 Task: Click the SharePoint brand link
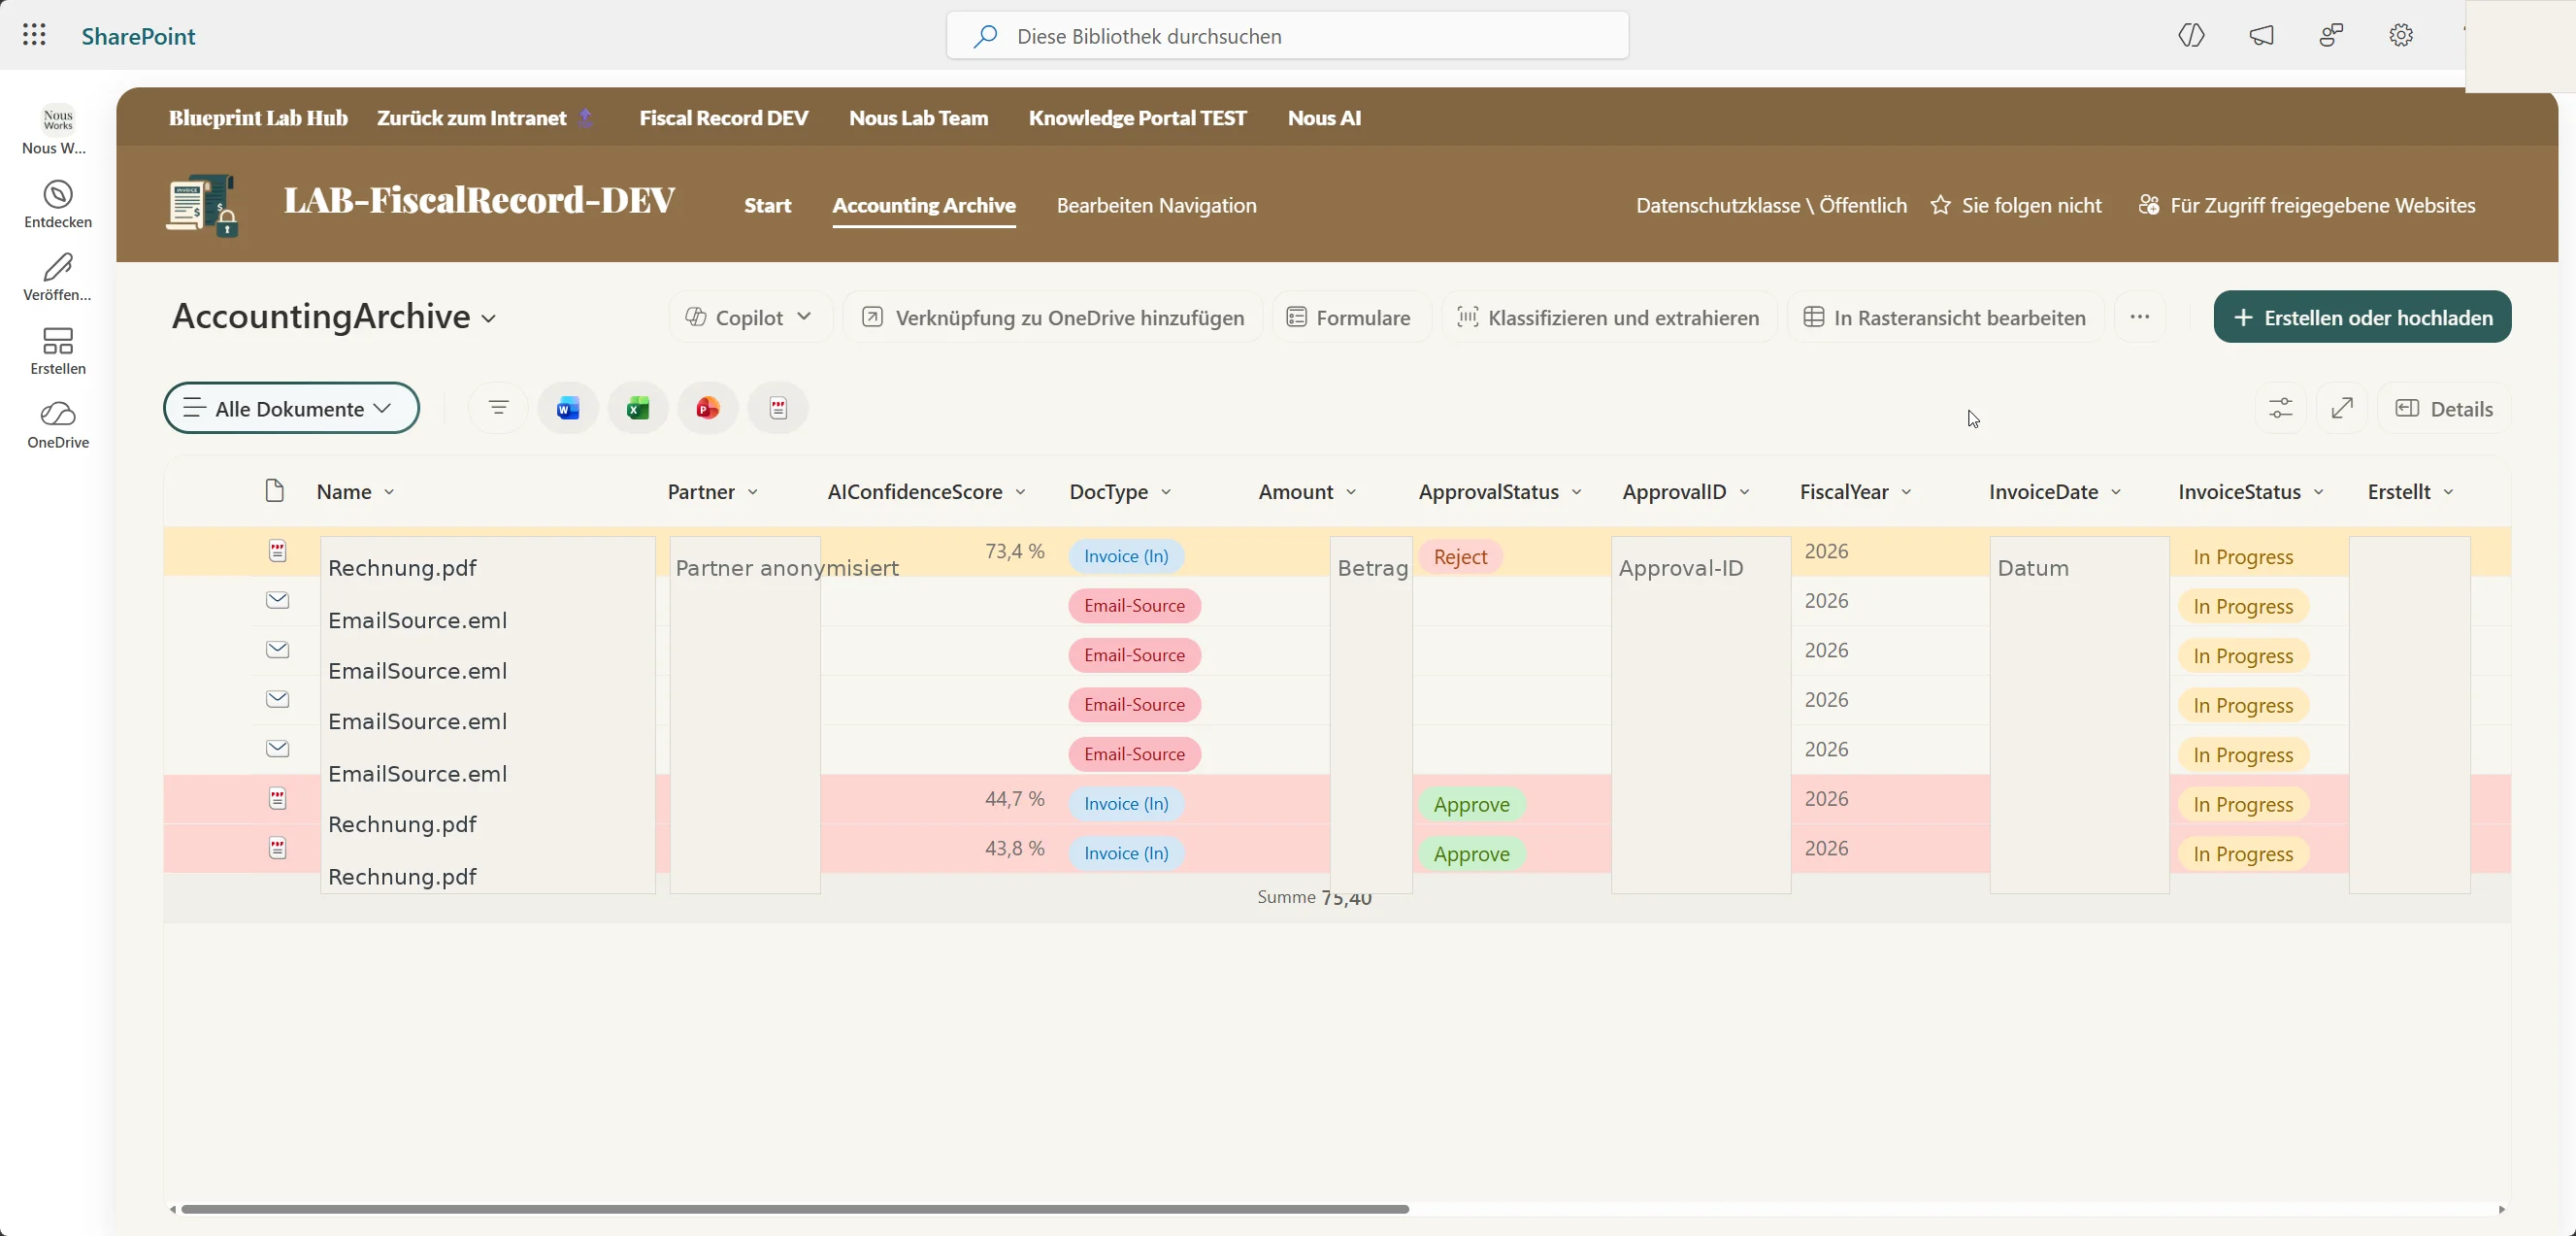(x=138, y=36)
